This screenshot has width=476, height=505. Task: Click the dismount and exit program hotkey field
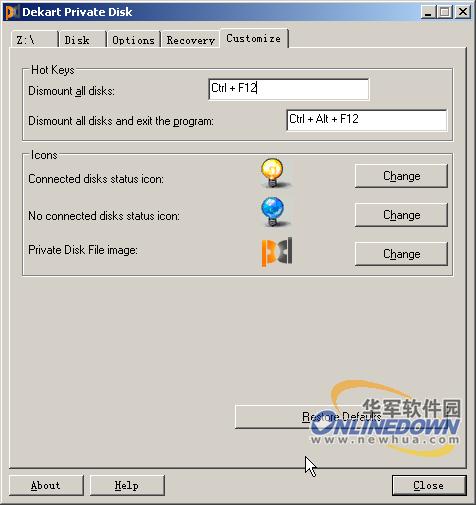367,120
